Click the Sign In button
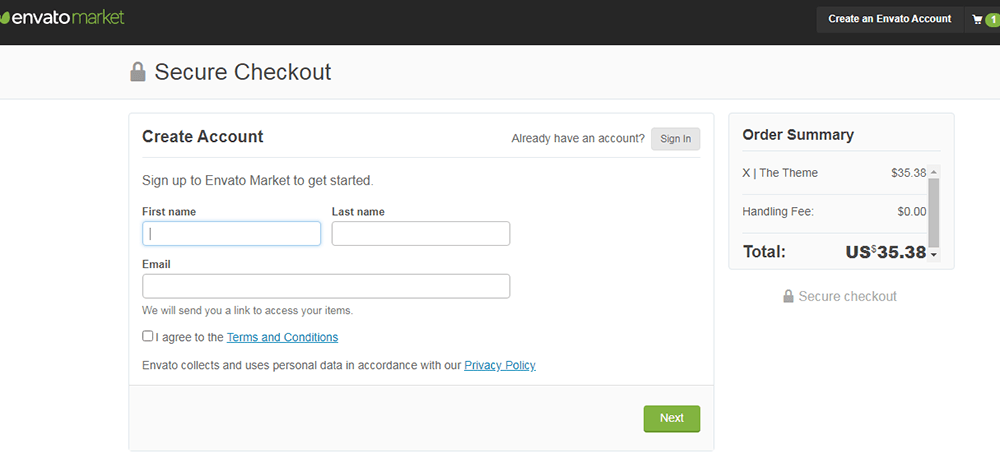Screen dimensions: 1000x458 [x=675, y=139]
